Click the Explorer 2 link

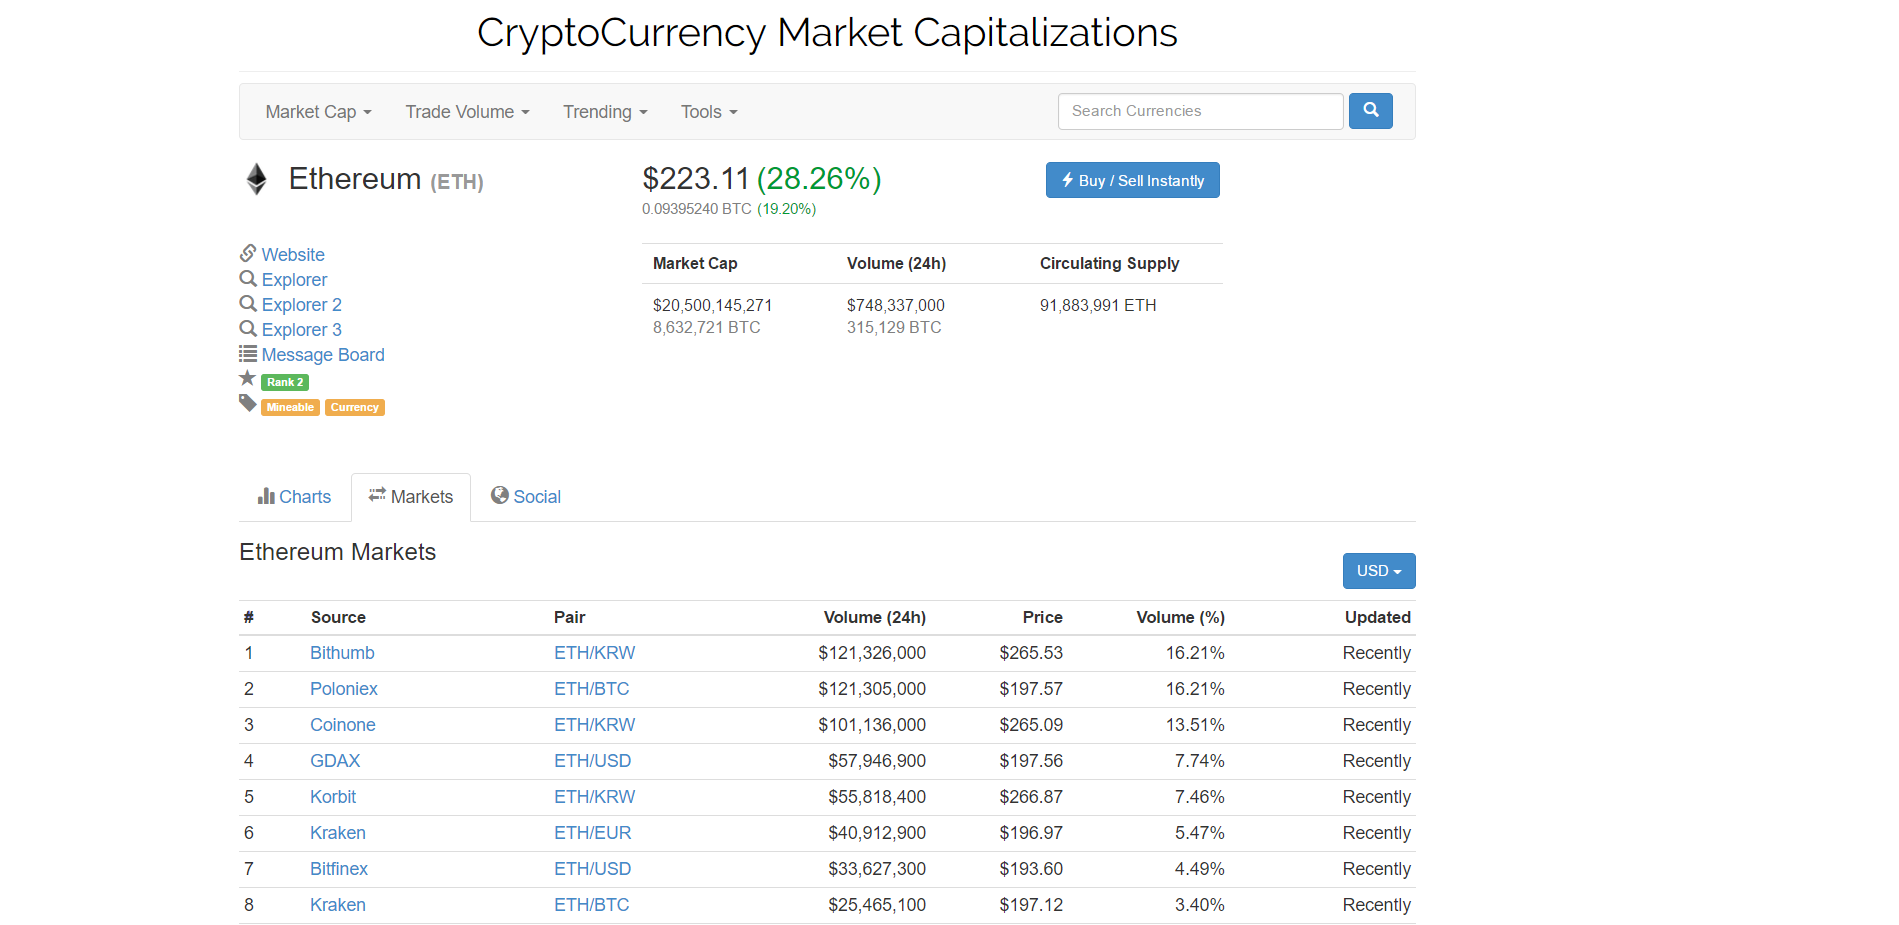[x=301, y=305]
